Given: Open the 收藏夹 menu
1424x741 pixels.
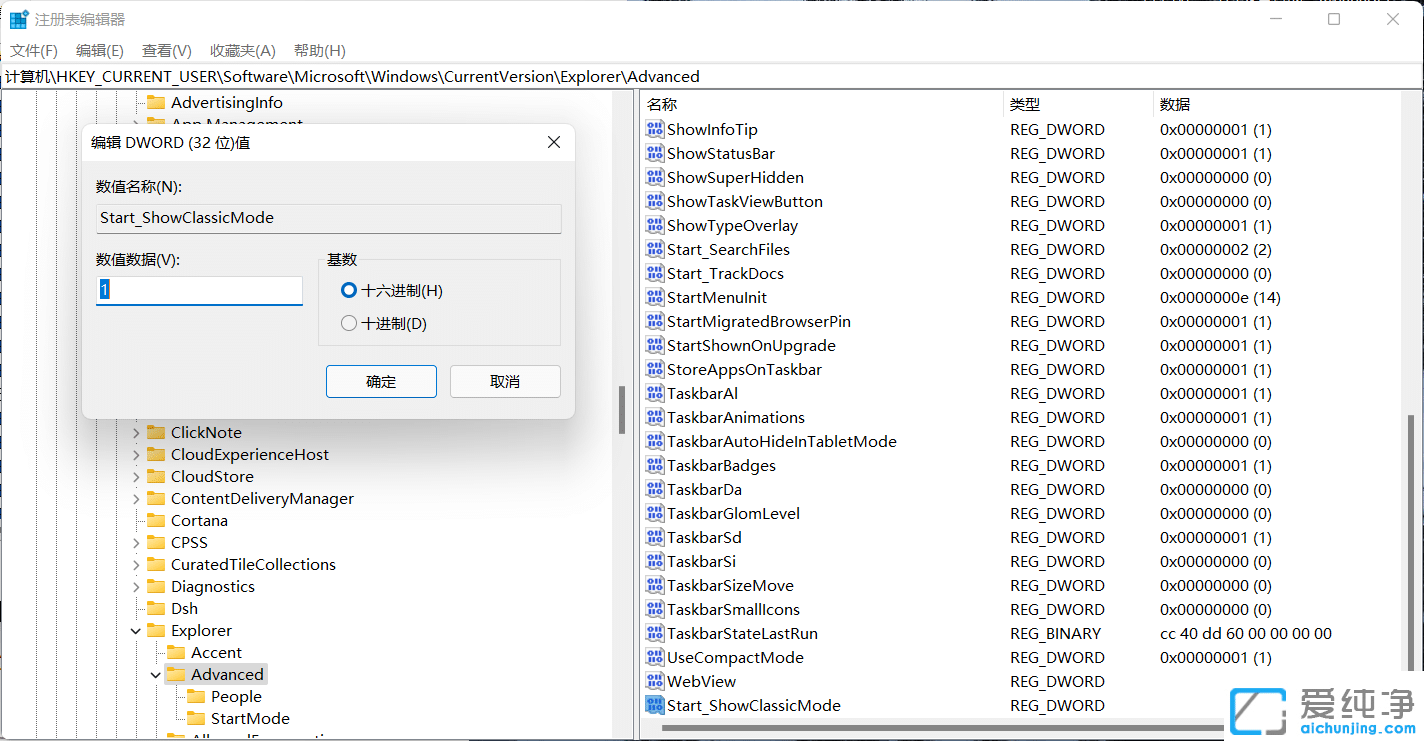Looking at the screenshot, I should click(239, 50).
